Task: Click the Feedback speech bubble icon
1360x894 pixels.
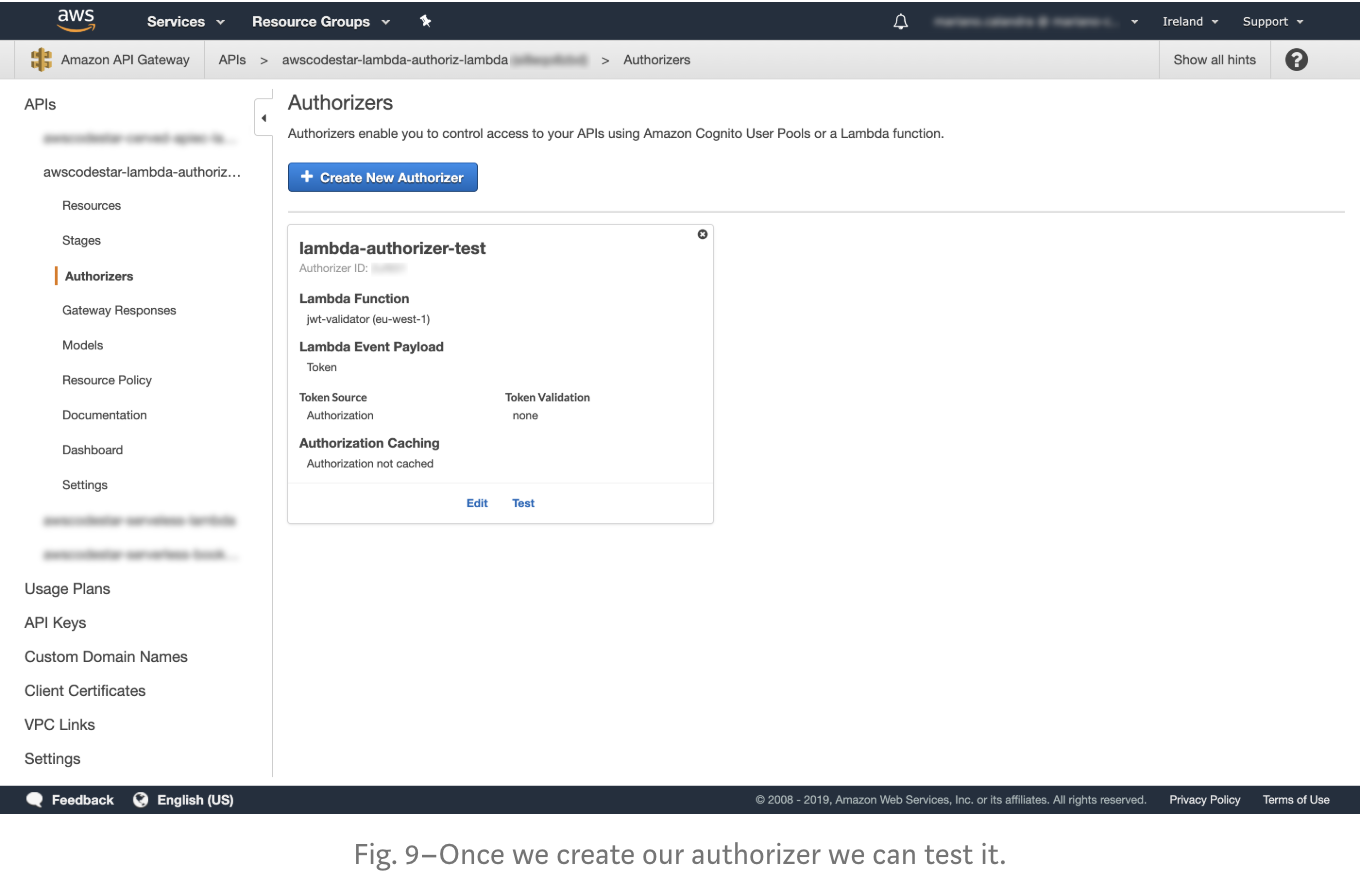Action: click(35, 800)
